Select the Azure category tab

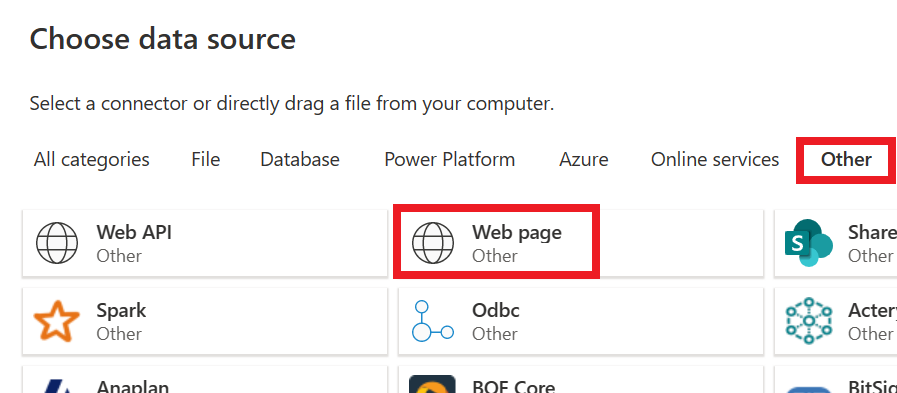point(584,159)
